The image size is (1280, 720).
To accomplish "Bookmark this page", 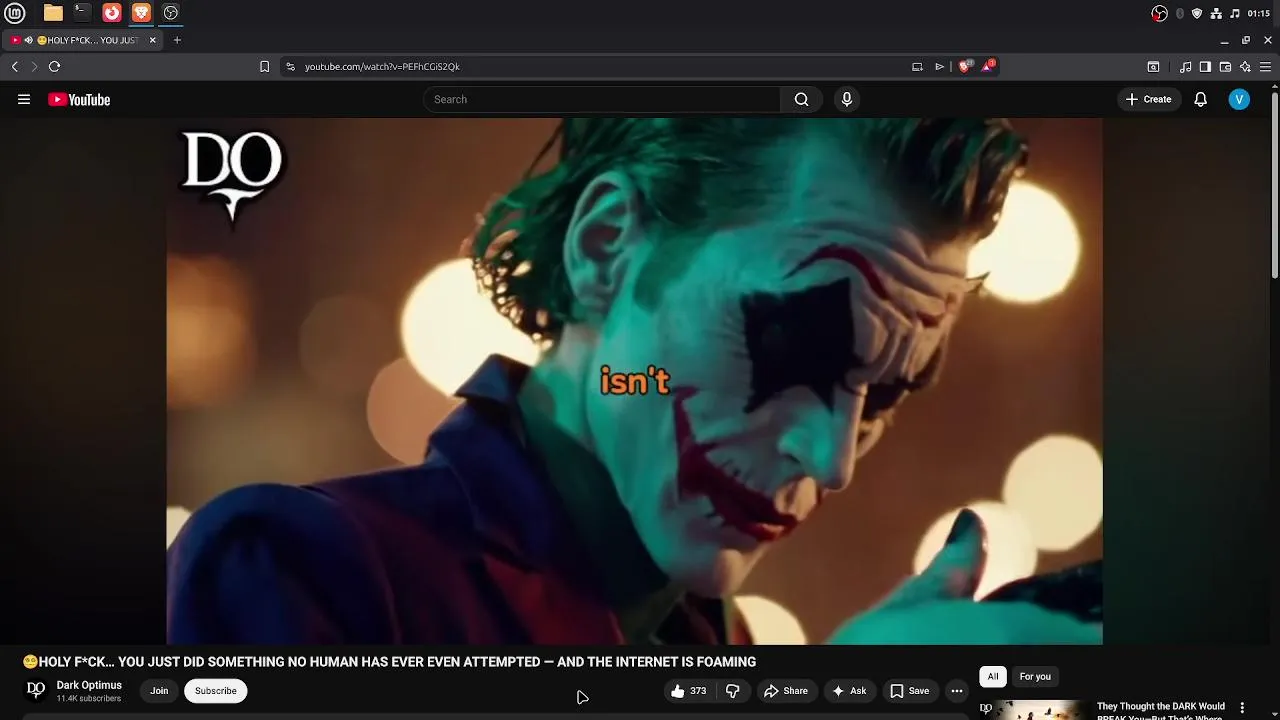I will pyautogui.click(x=264, y=66).
